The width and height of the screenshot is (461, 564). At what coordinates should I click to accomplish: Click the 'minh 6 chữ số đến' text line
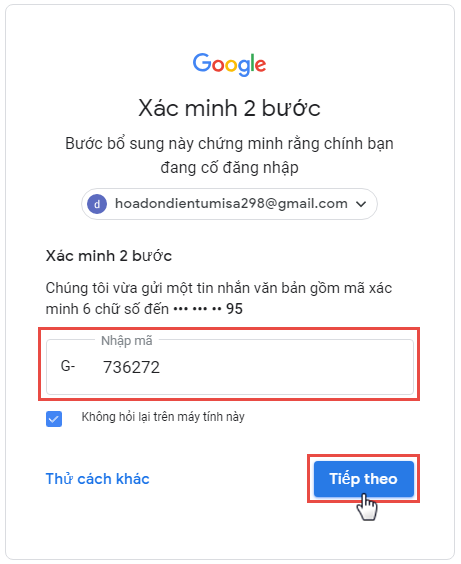coord(107,309)
